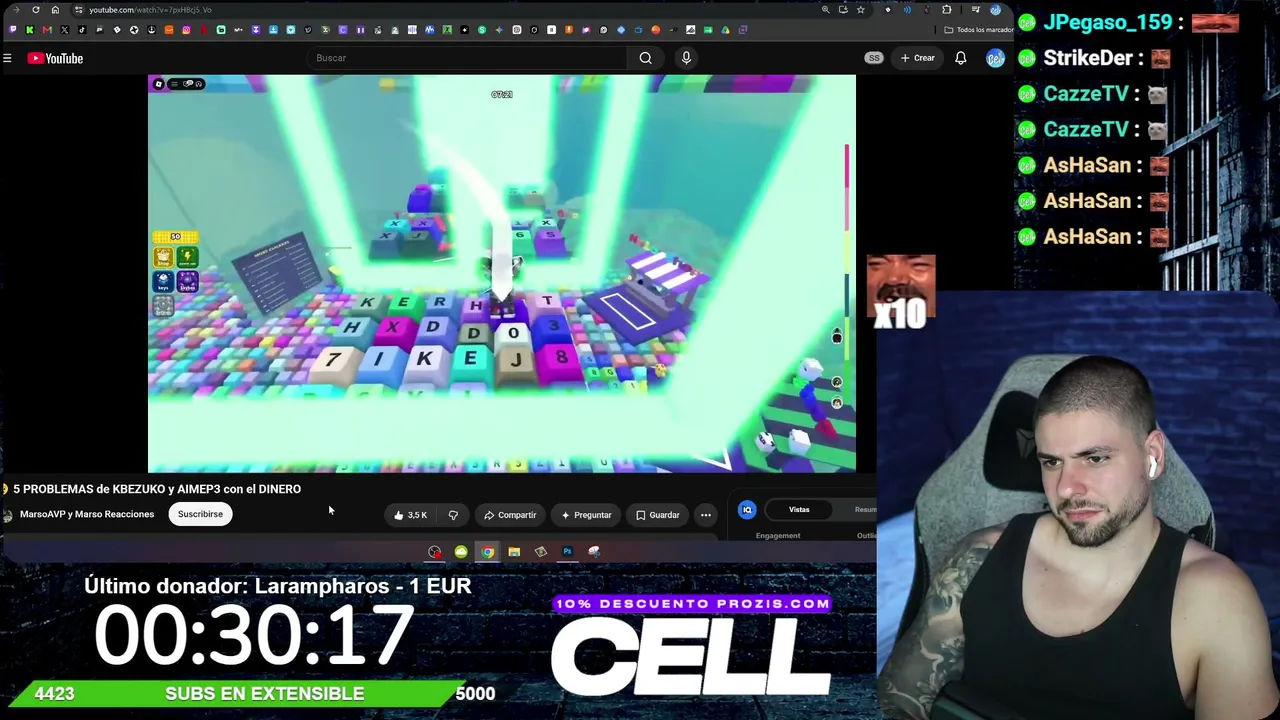The height and width of the screenshot is (720, 1280).
Task: Save the video with Guardar
Action: pyautogui.click(x=658, y=515)
